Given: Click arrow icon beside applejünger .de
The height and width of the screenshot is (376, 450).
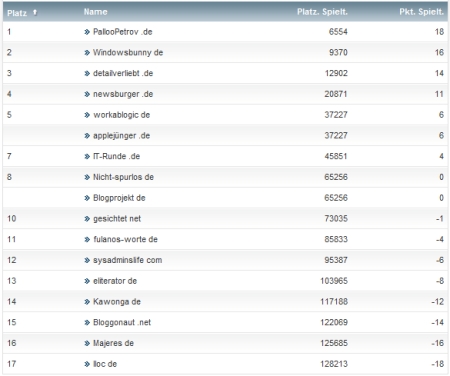Looking at the screenshot, I should (x=87, y=136).
